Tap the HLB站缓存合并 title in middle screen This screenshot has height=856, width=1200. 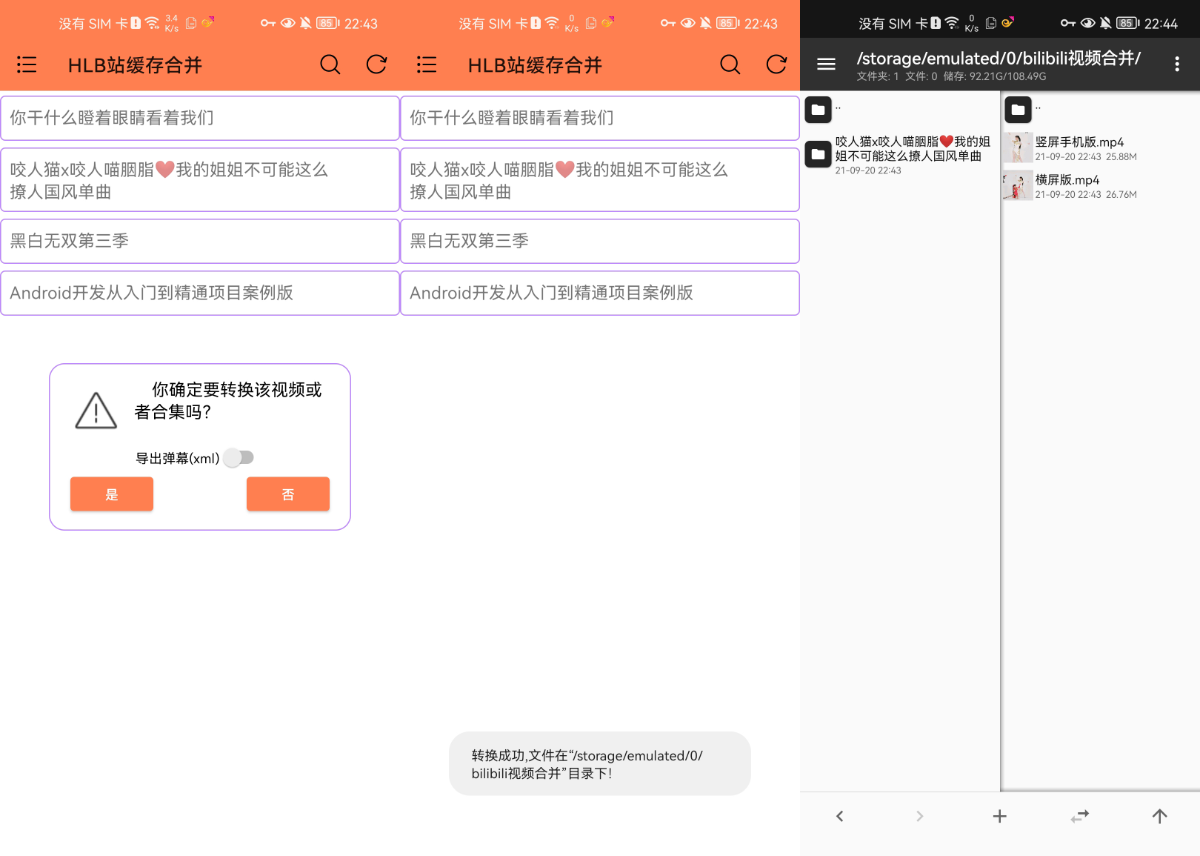(x=535, y=65)
